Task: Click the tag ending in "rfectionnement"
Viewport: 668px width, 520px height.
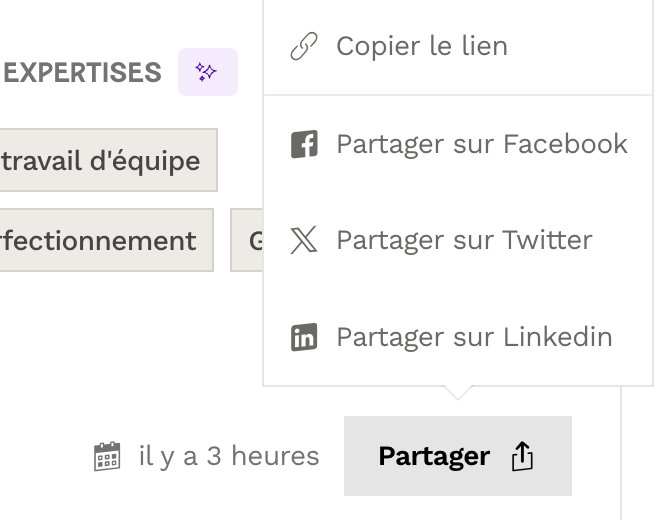Action: click(102, 241)
